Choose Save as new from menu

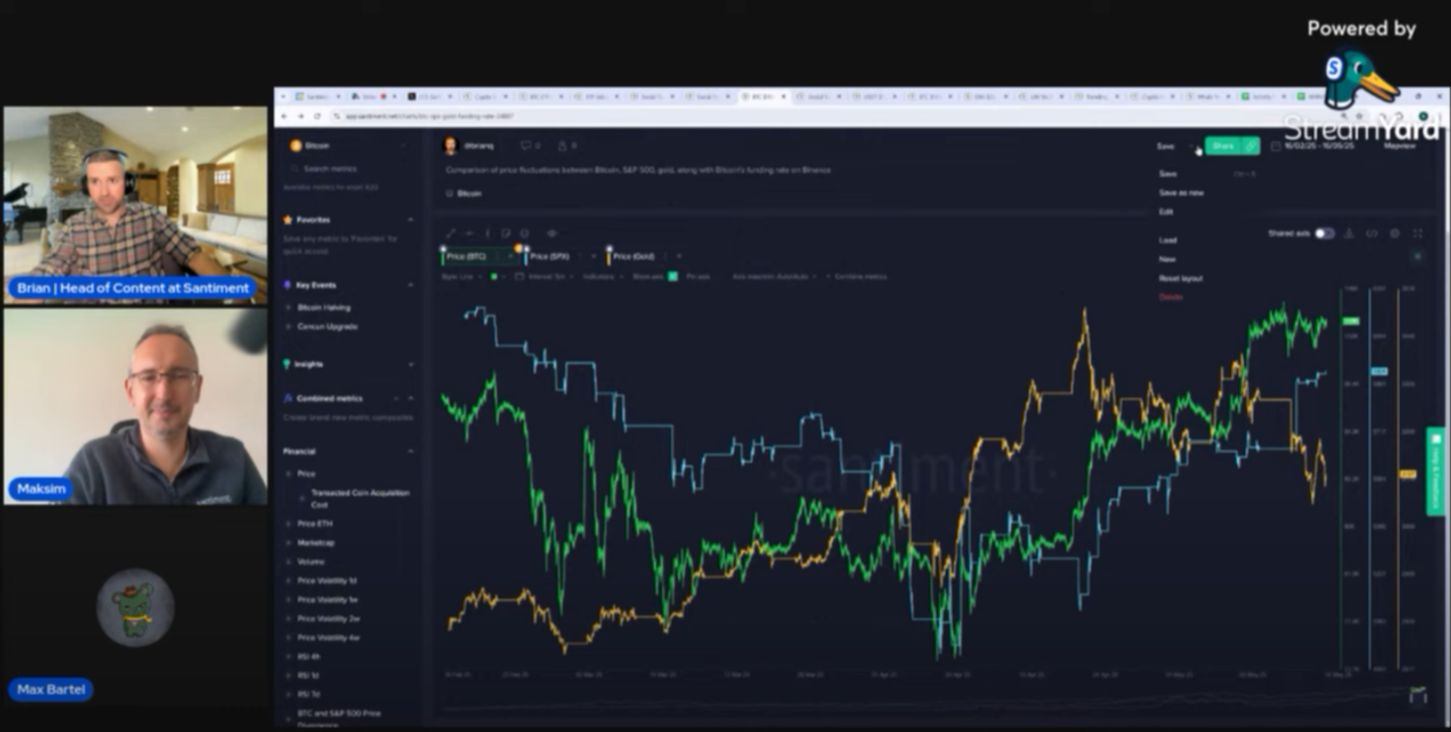pyautogui.click(x=1181, y=192)
